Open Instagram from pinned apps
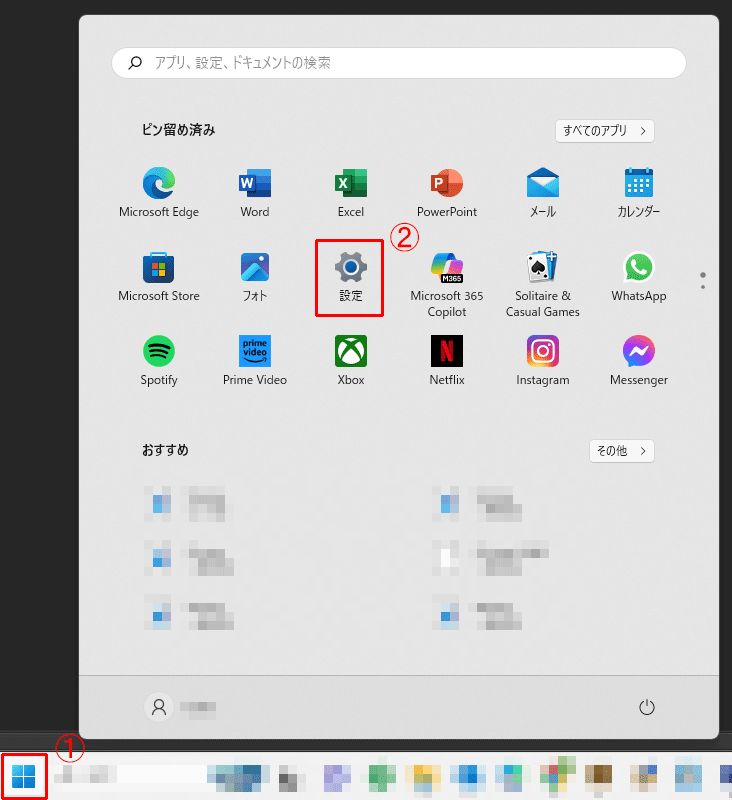This screenshot has width=732, height=800. 542,361
